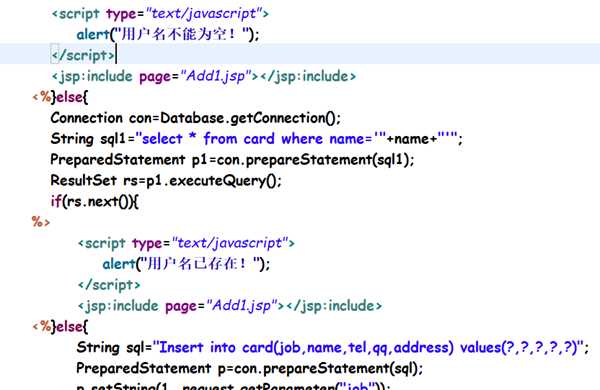Image resolution: width=600 pixels, height=390 pixels.
Task: Click the alert line saying username already exists
Action: click(186, 264)
